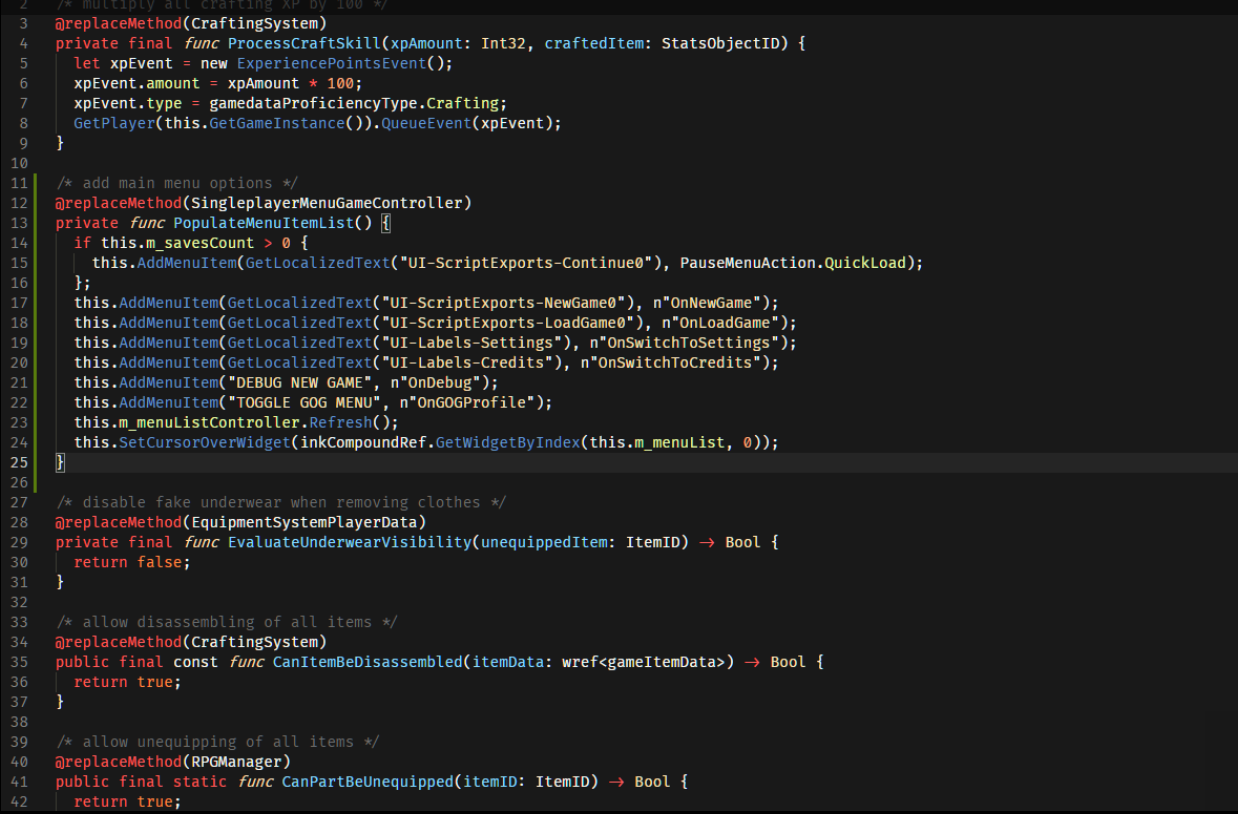Click the ProcessCraftSkill function name

pyautogui.click(x=304, y=43)
